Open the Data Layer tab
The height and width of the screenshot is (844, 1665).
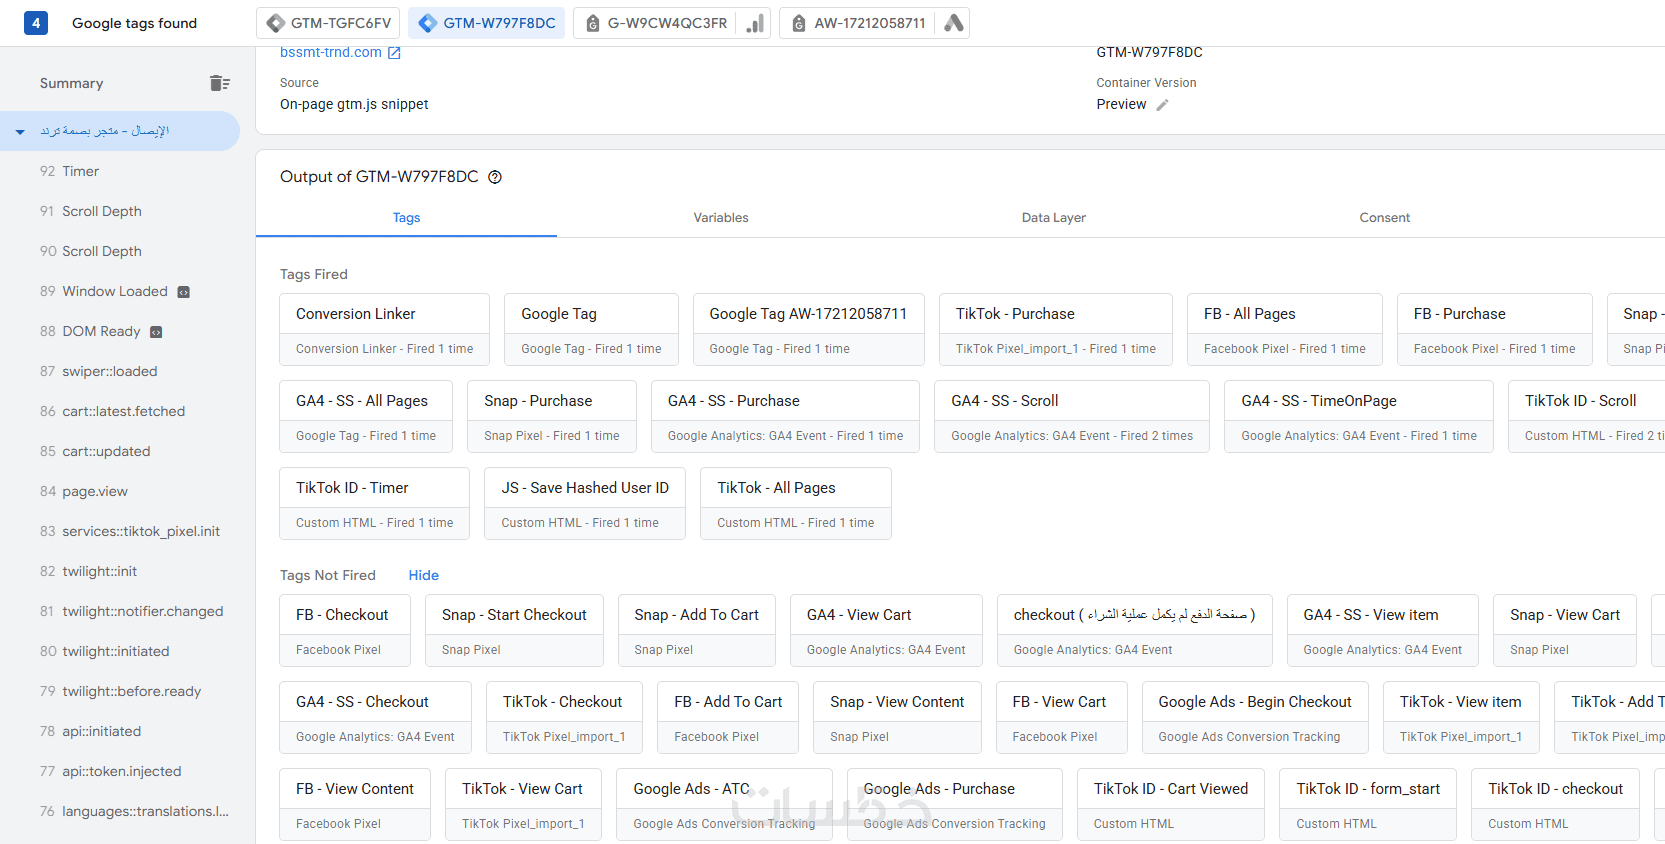(1053, 218)
